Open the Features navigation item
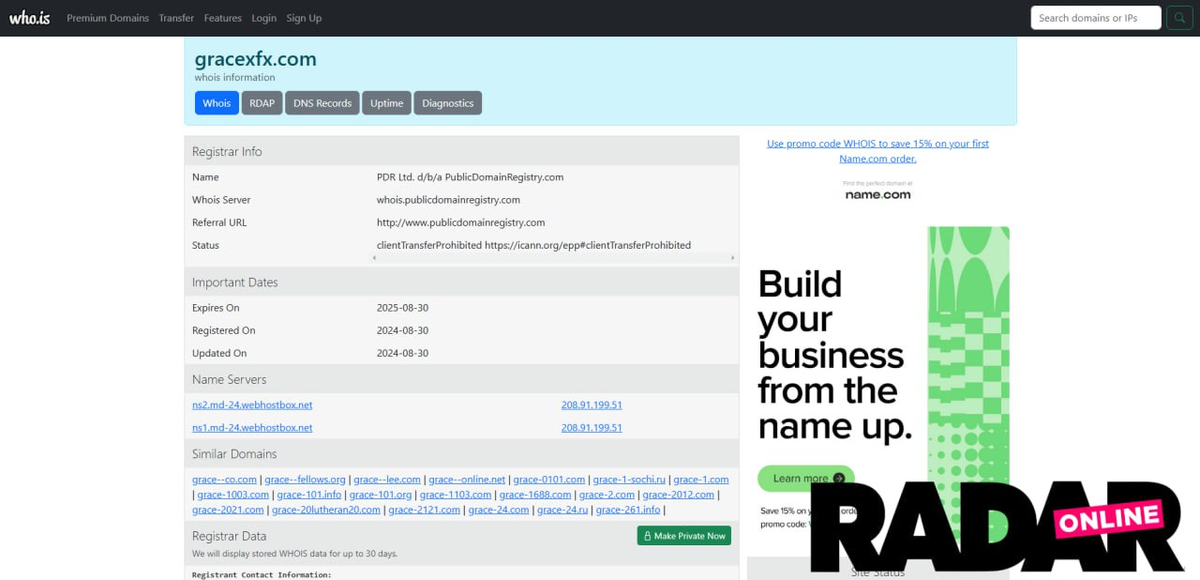The image size is (1200, 580). (x=223, y=18)
